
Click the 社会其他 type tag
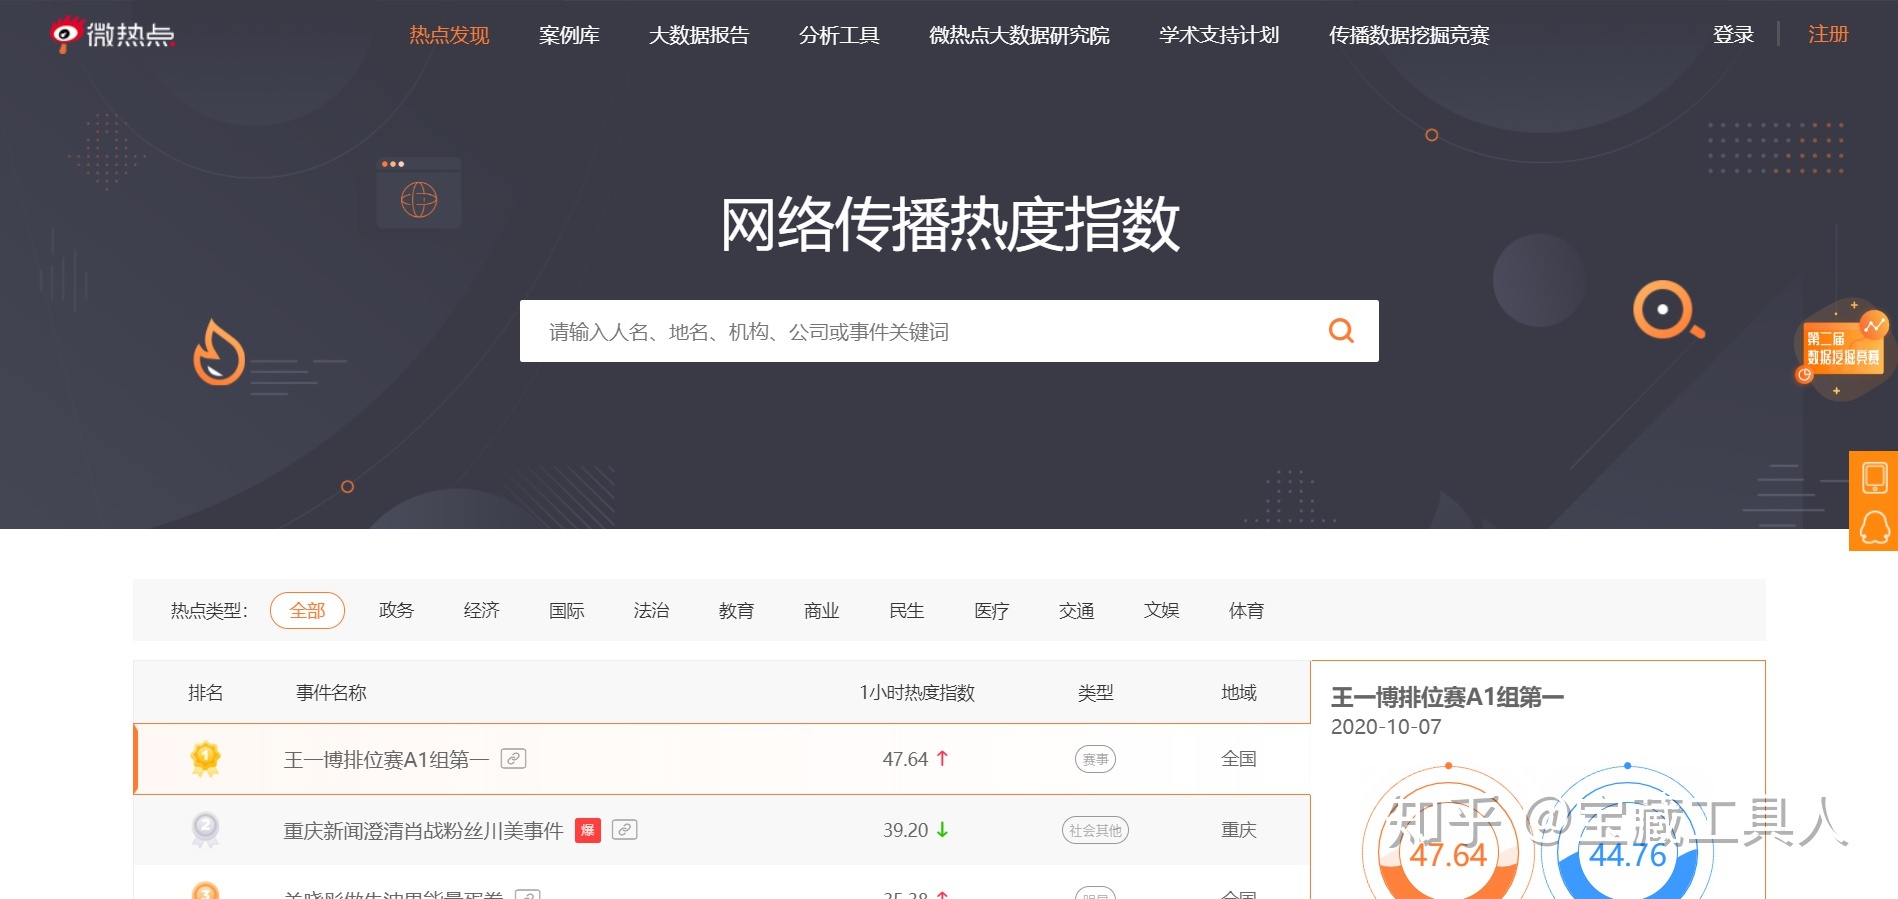(1096, 830)
